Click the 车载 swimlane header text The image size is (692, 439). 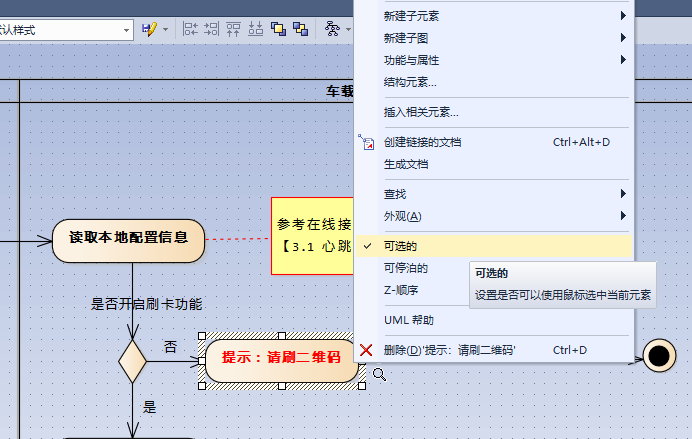[340, 91]
